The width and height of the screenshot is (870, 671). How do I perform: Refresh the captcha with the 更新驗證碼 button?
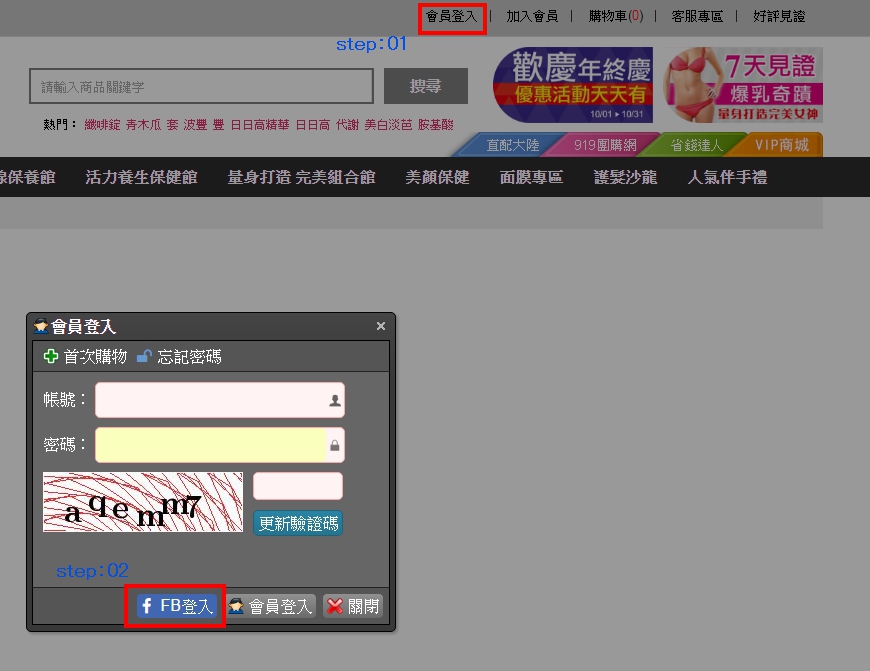pyautogui.click(x=298, y=523)
